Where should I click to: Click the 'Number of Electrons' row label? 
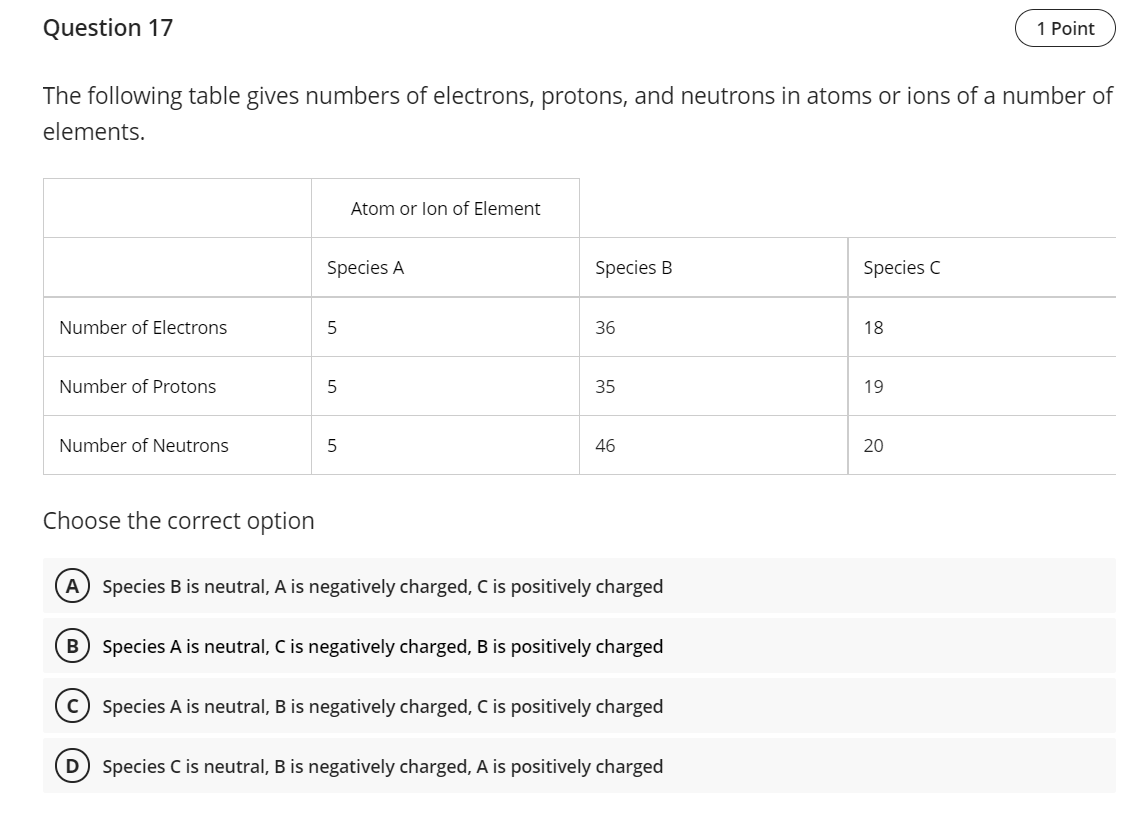(x=143, y=328)
